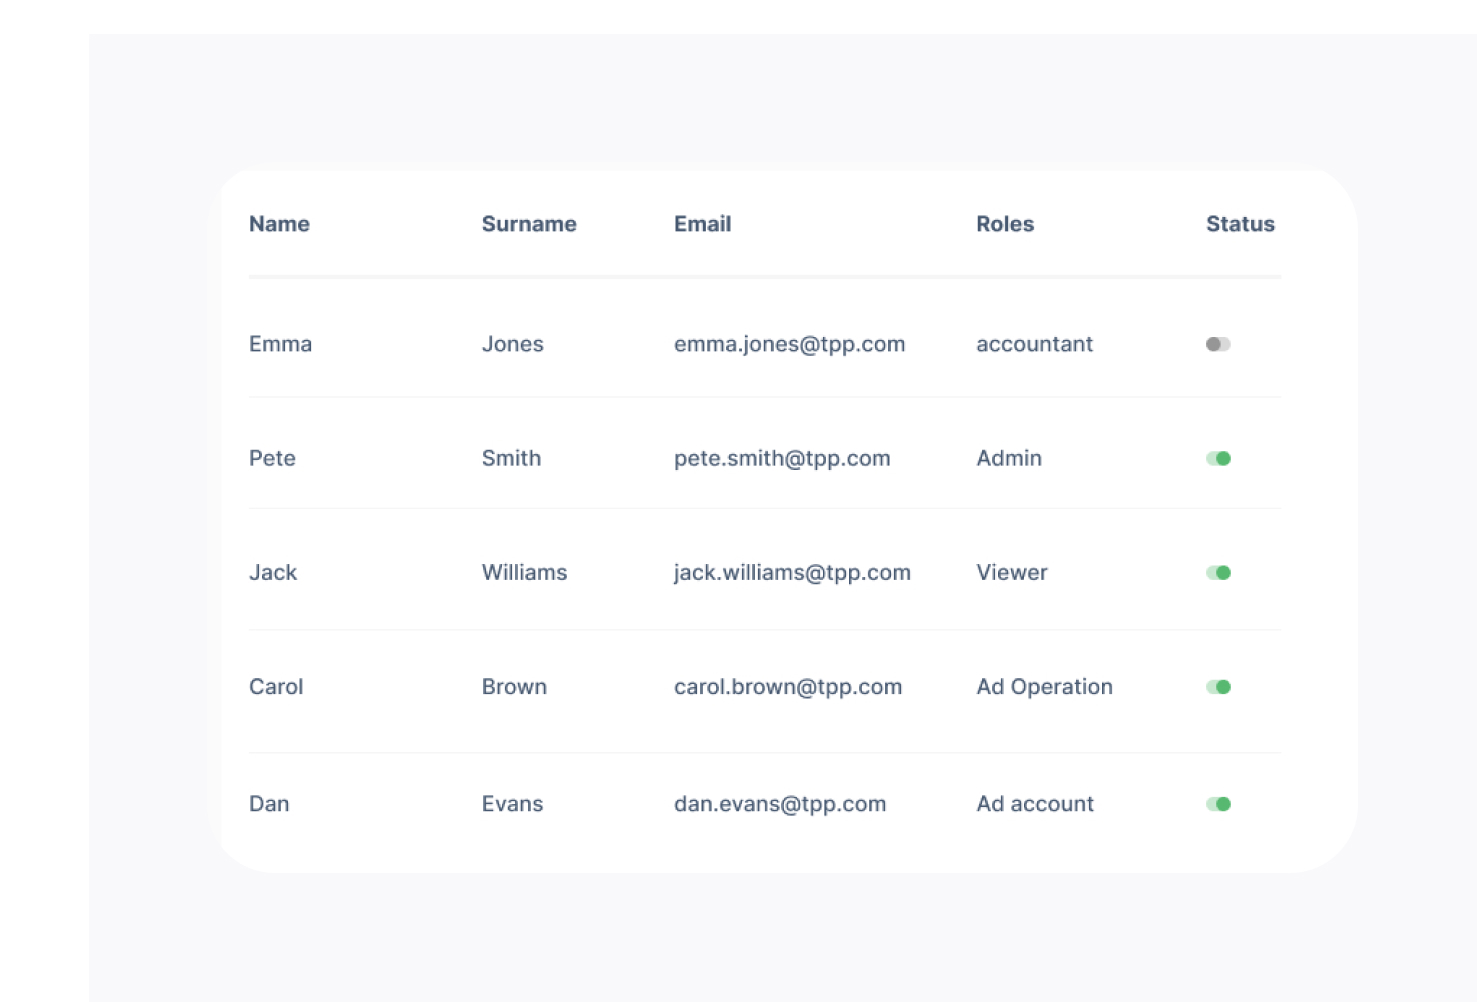The image size is (1477, 1002).
Task: Disable Pete Smith status toggle
Action: pos(1218,458)
